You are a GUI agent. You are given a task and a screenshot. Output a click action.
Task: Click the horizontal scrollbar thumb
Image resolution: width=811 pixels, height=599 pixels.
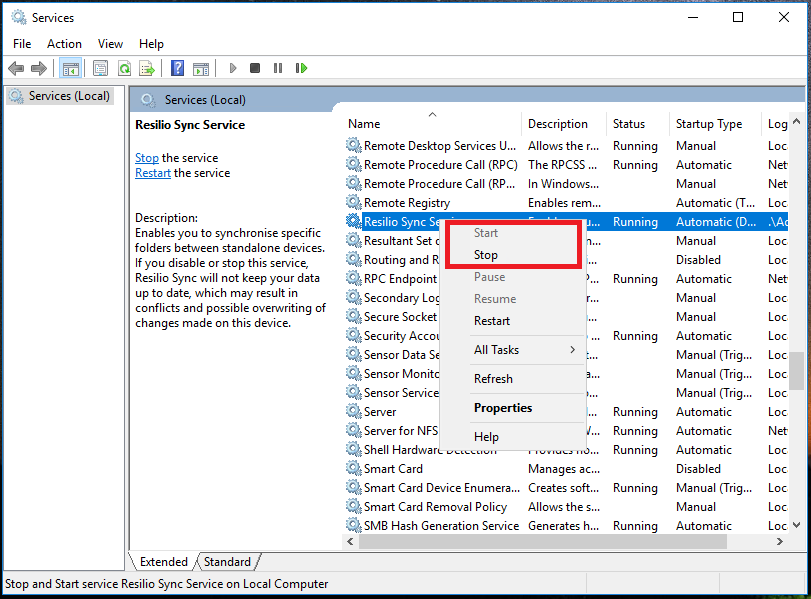(543, 542)
